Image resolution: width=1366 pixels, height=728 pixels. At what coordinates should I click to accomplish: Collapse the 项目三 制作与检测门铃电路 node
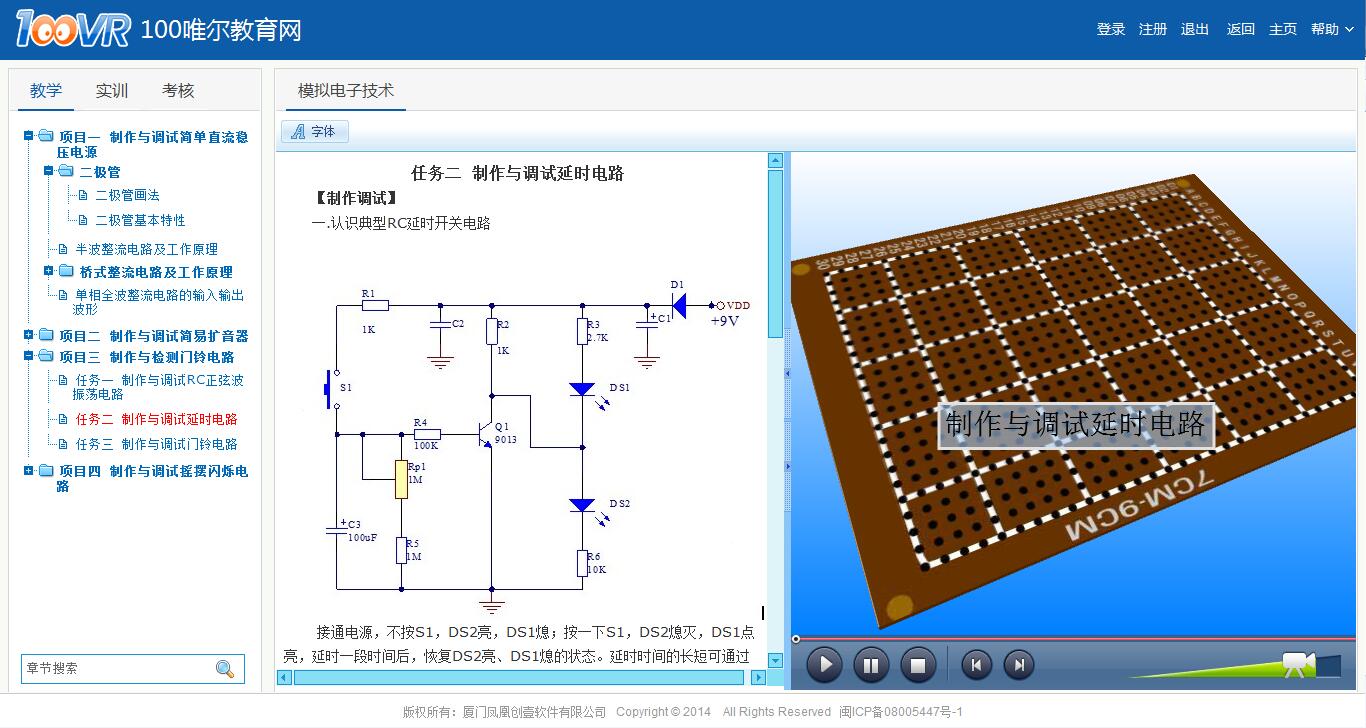[29, 356]
